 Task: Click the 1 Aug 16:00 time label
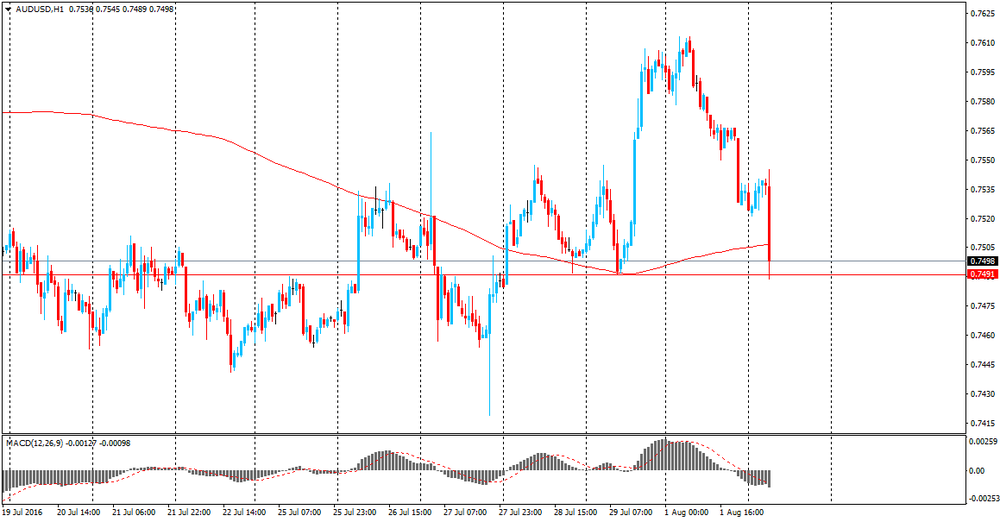(x=741, y=512)
